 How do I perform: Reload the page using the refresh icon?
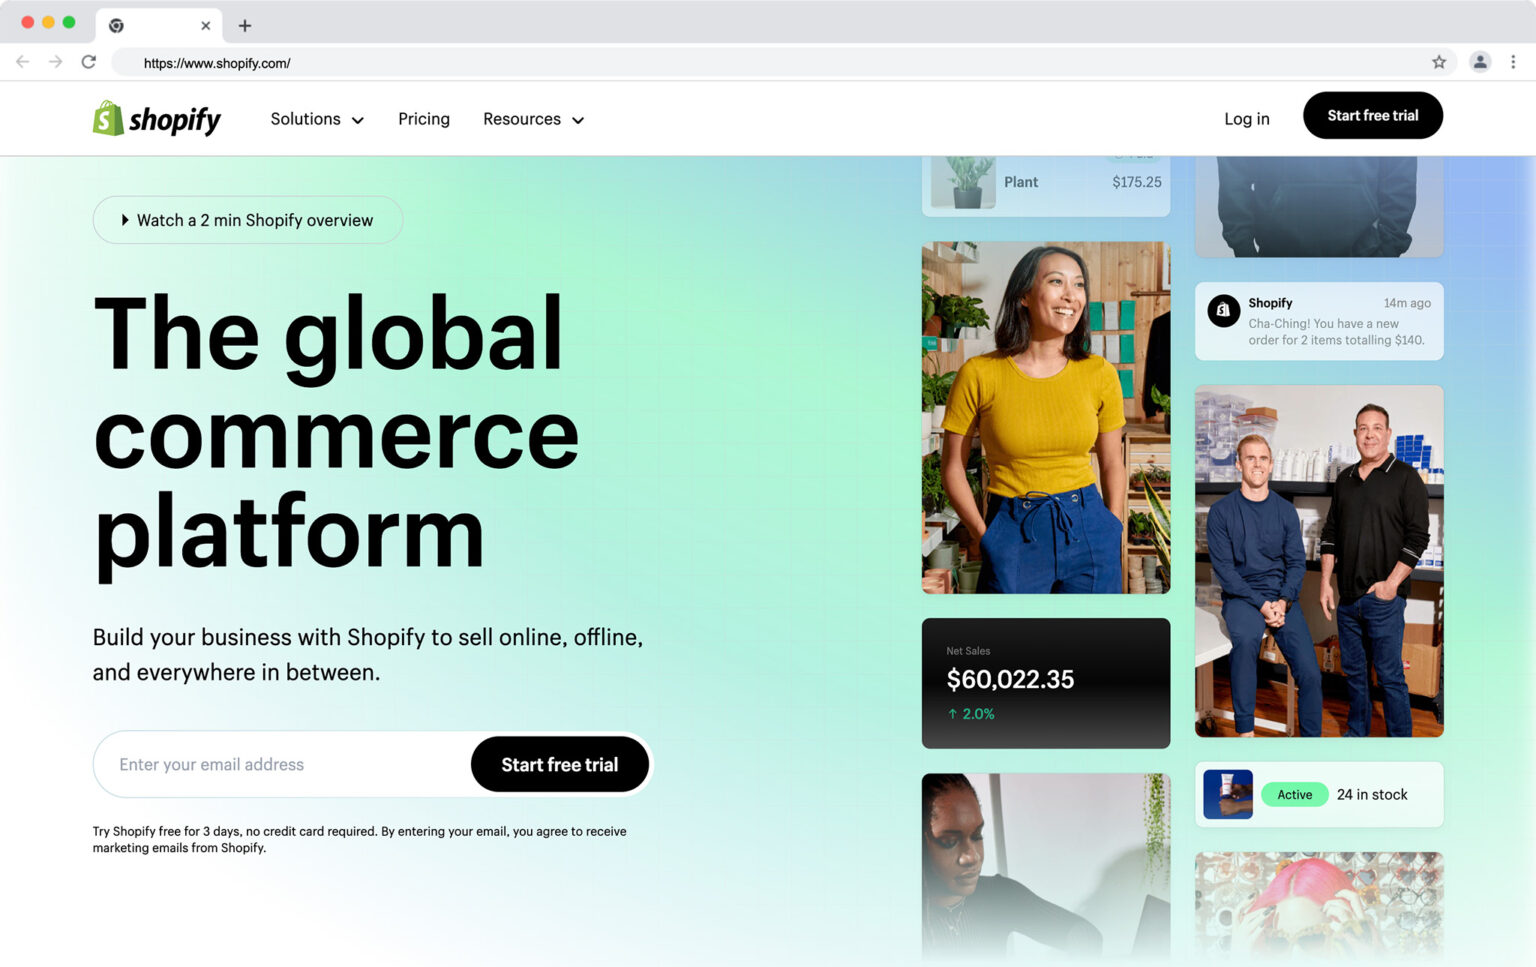coord(89,62)
